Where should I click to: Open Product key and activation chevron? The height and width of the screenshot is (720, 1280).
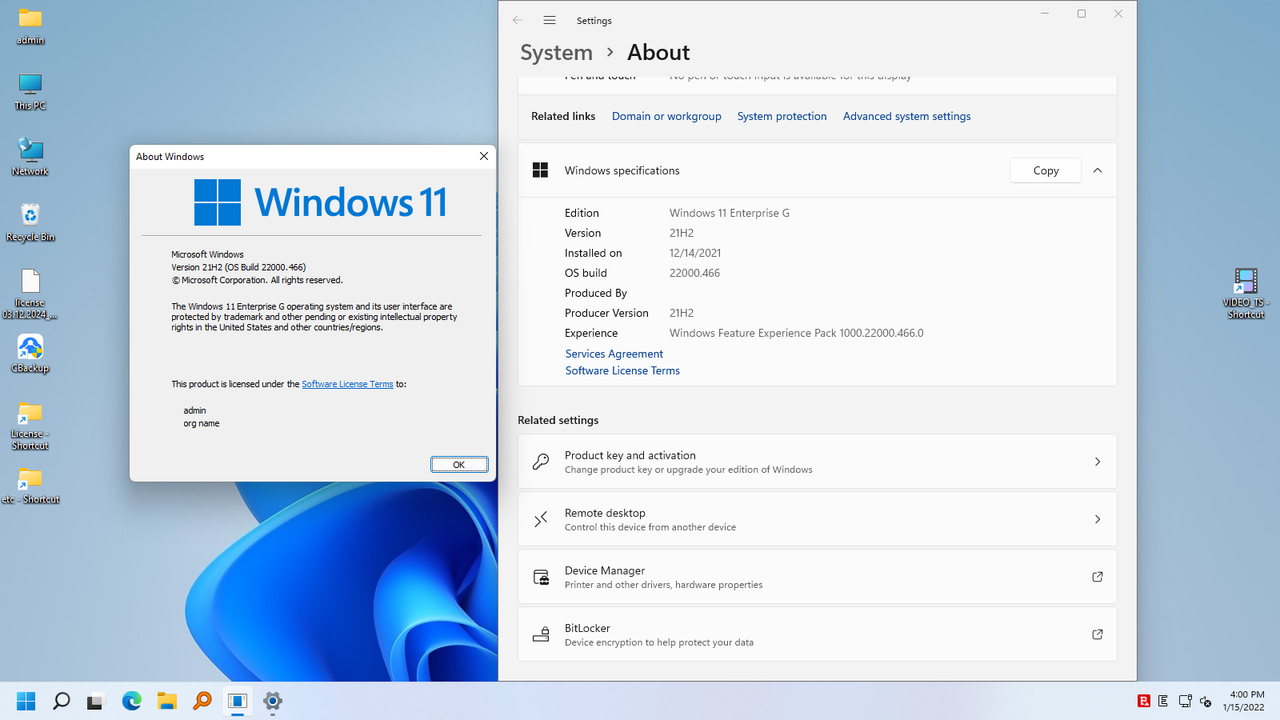pos(1097,462)
